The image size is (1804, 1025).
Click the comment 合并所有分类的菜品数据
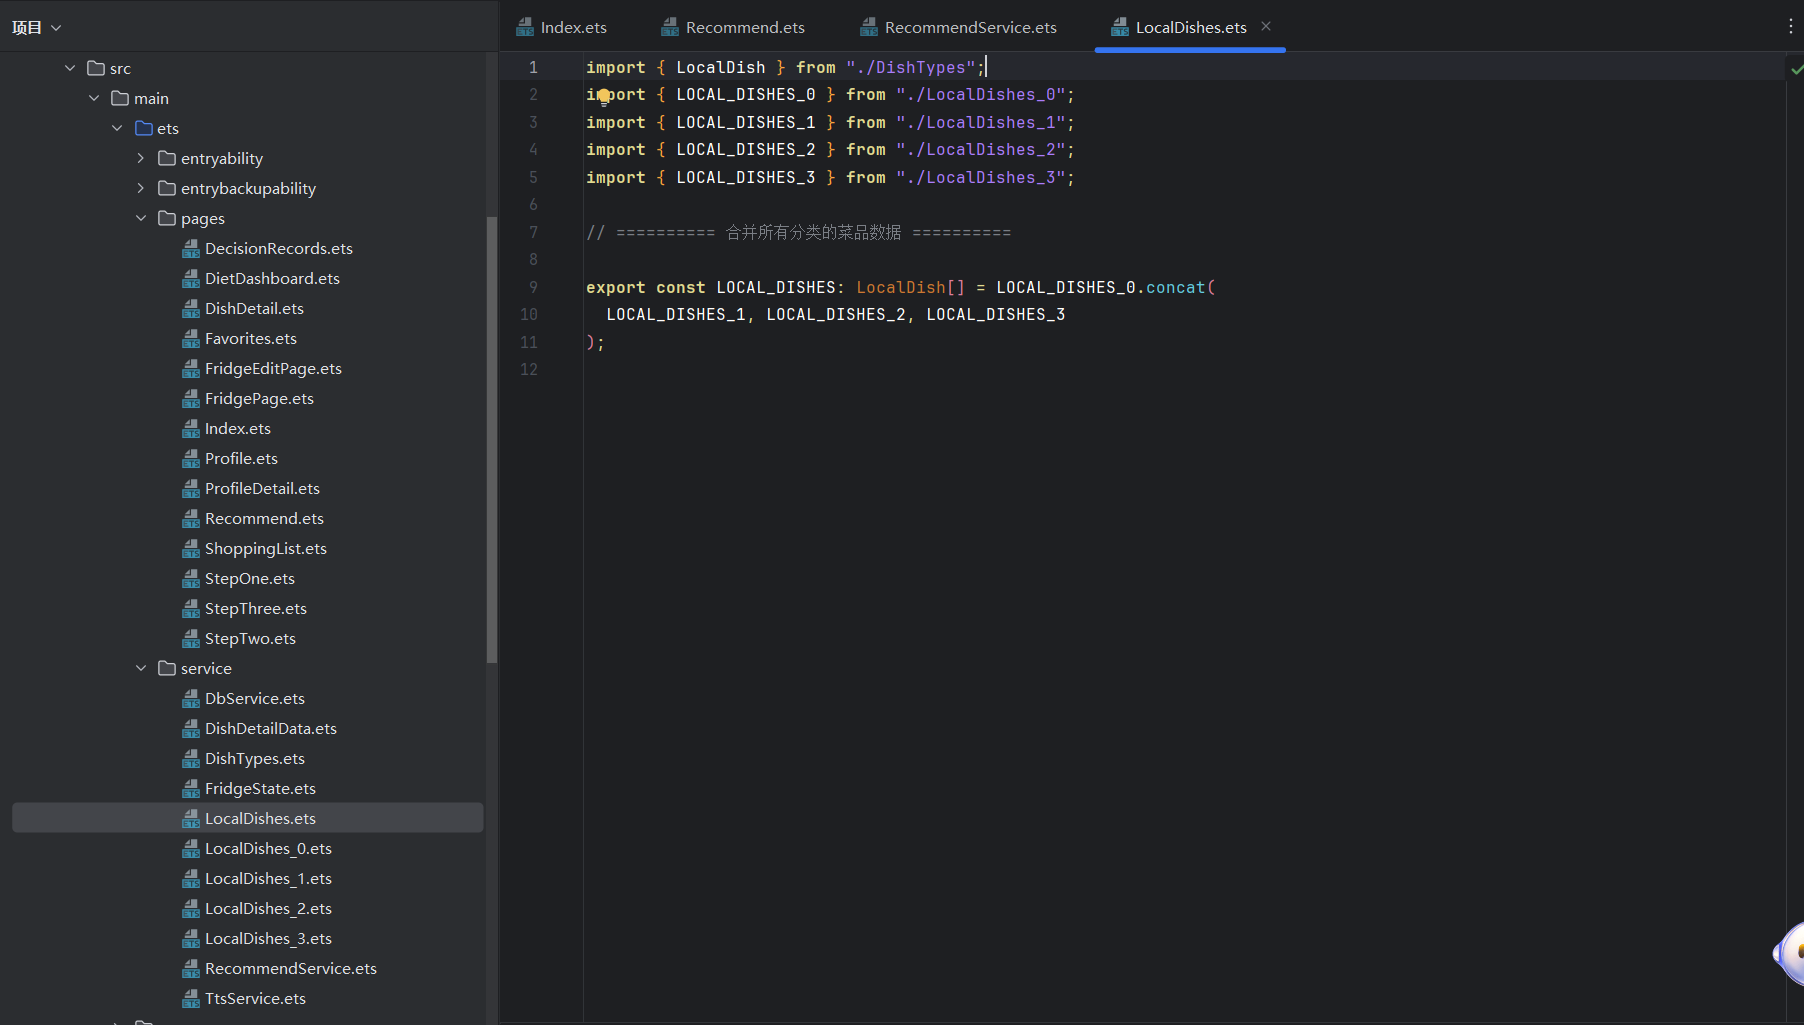pyautogui.click(x=813, y=232)
